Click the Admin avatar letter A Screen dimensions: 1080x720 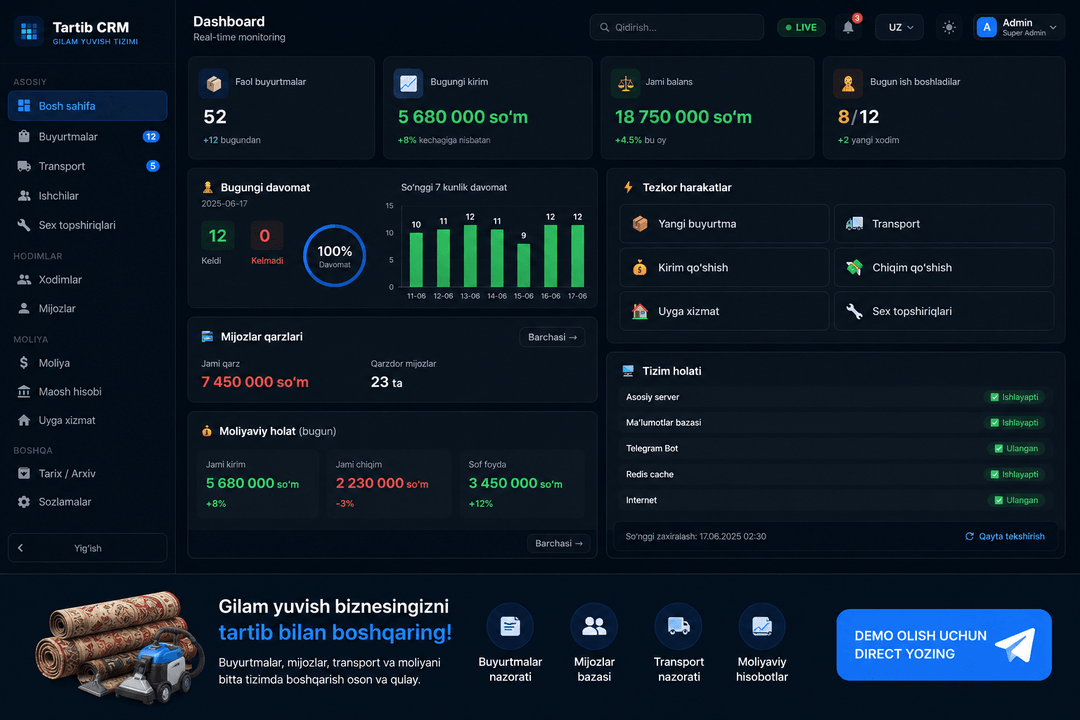(x=986, y=28)
